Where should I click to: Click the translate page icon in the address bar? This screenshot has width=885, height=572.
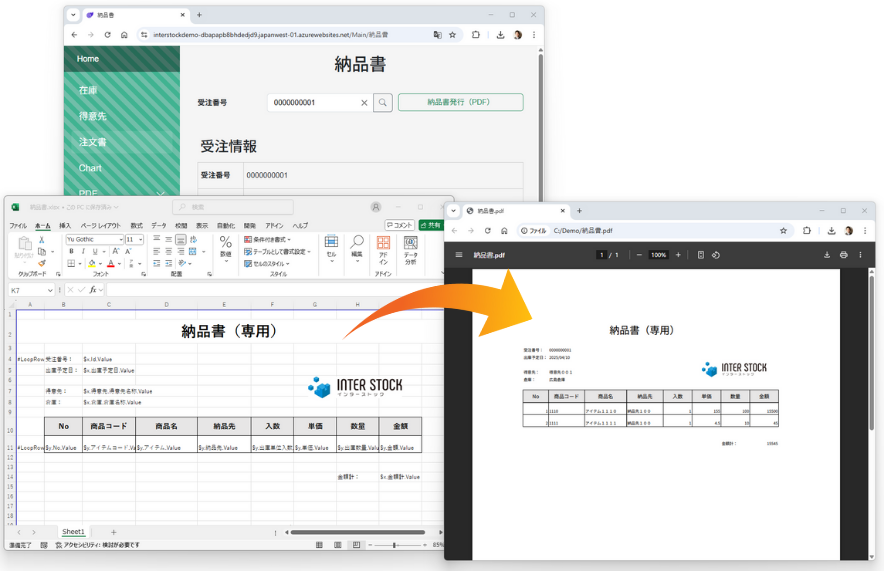(437, 34)
